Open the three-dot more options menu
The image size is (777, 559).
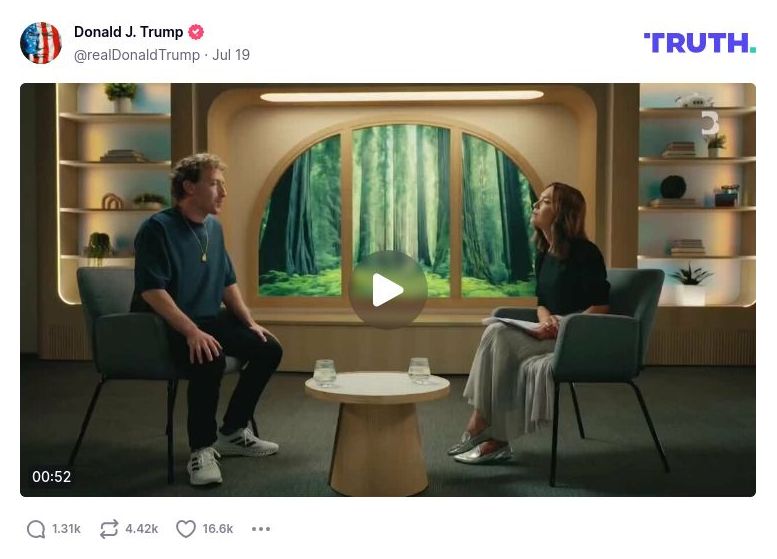[261, 529]
